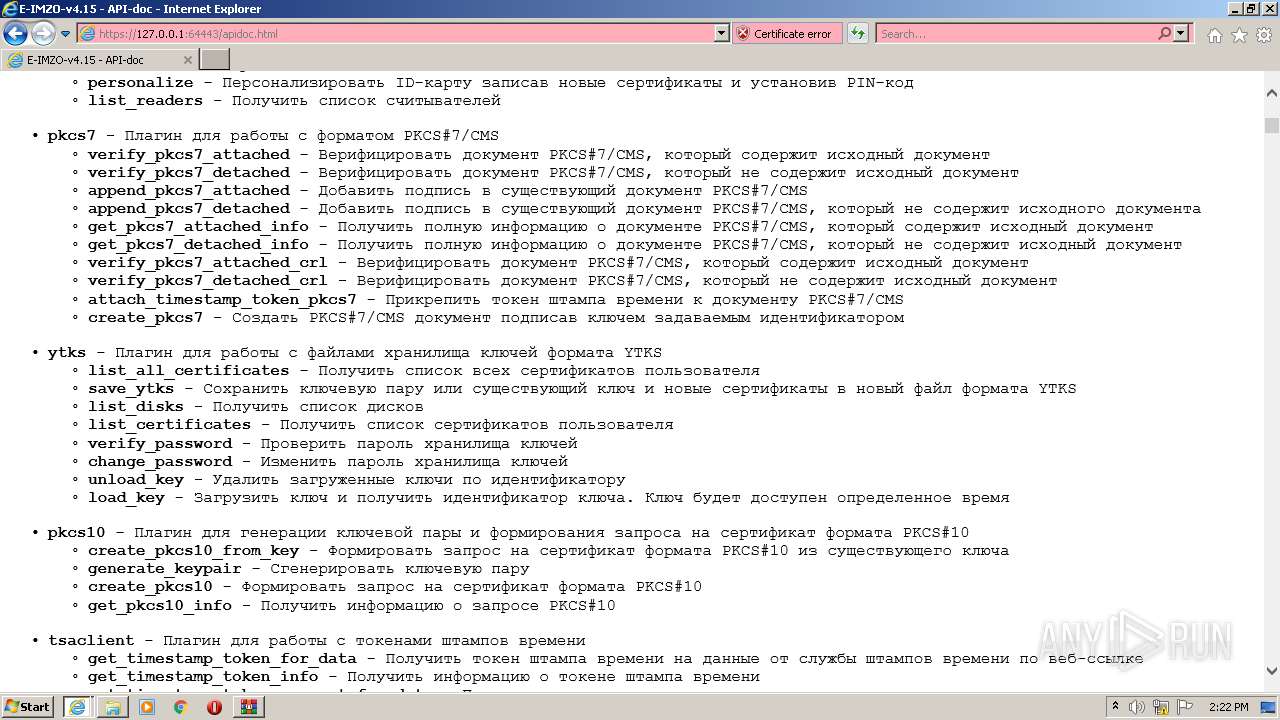Click the vertical scrollbar thumb
This screenshot has height=720, width=1280.
pyautogui.click(x=1271, y=125)
